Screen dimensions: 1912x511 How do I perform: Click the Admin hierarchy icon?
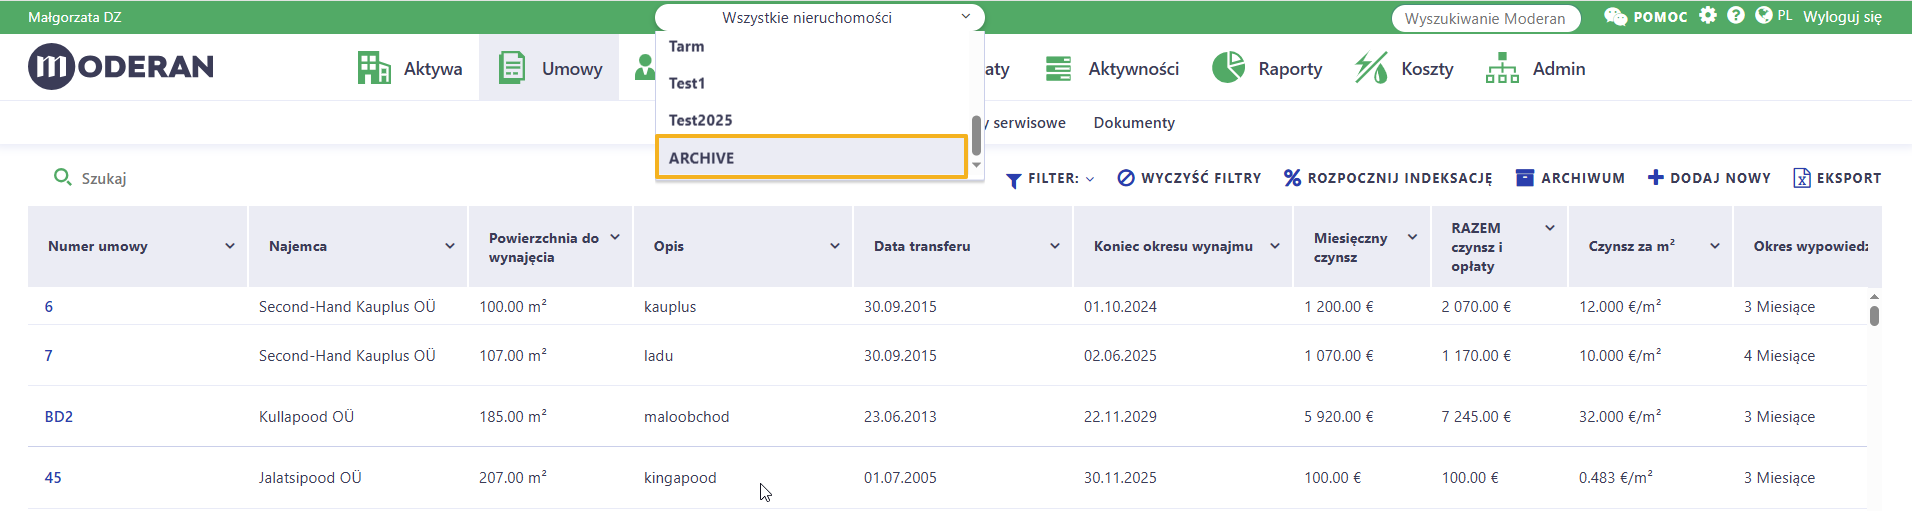(x=1502, y=68)
